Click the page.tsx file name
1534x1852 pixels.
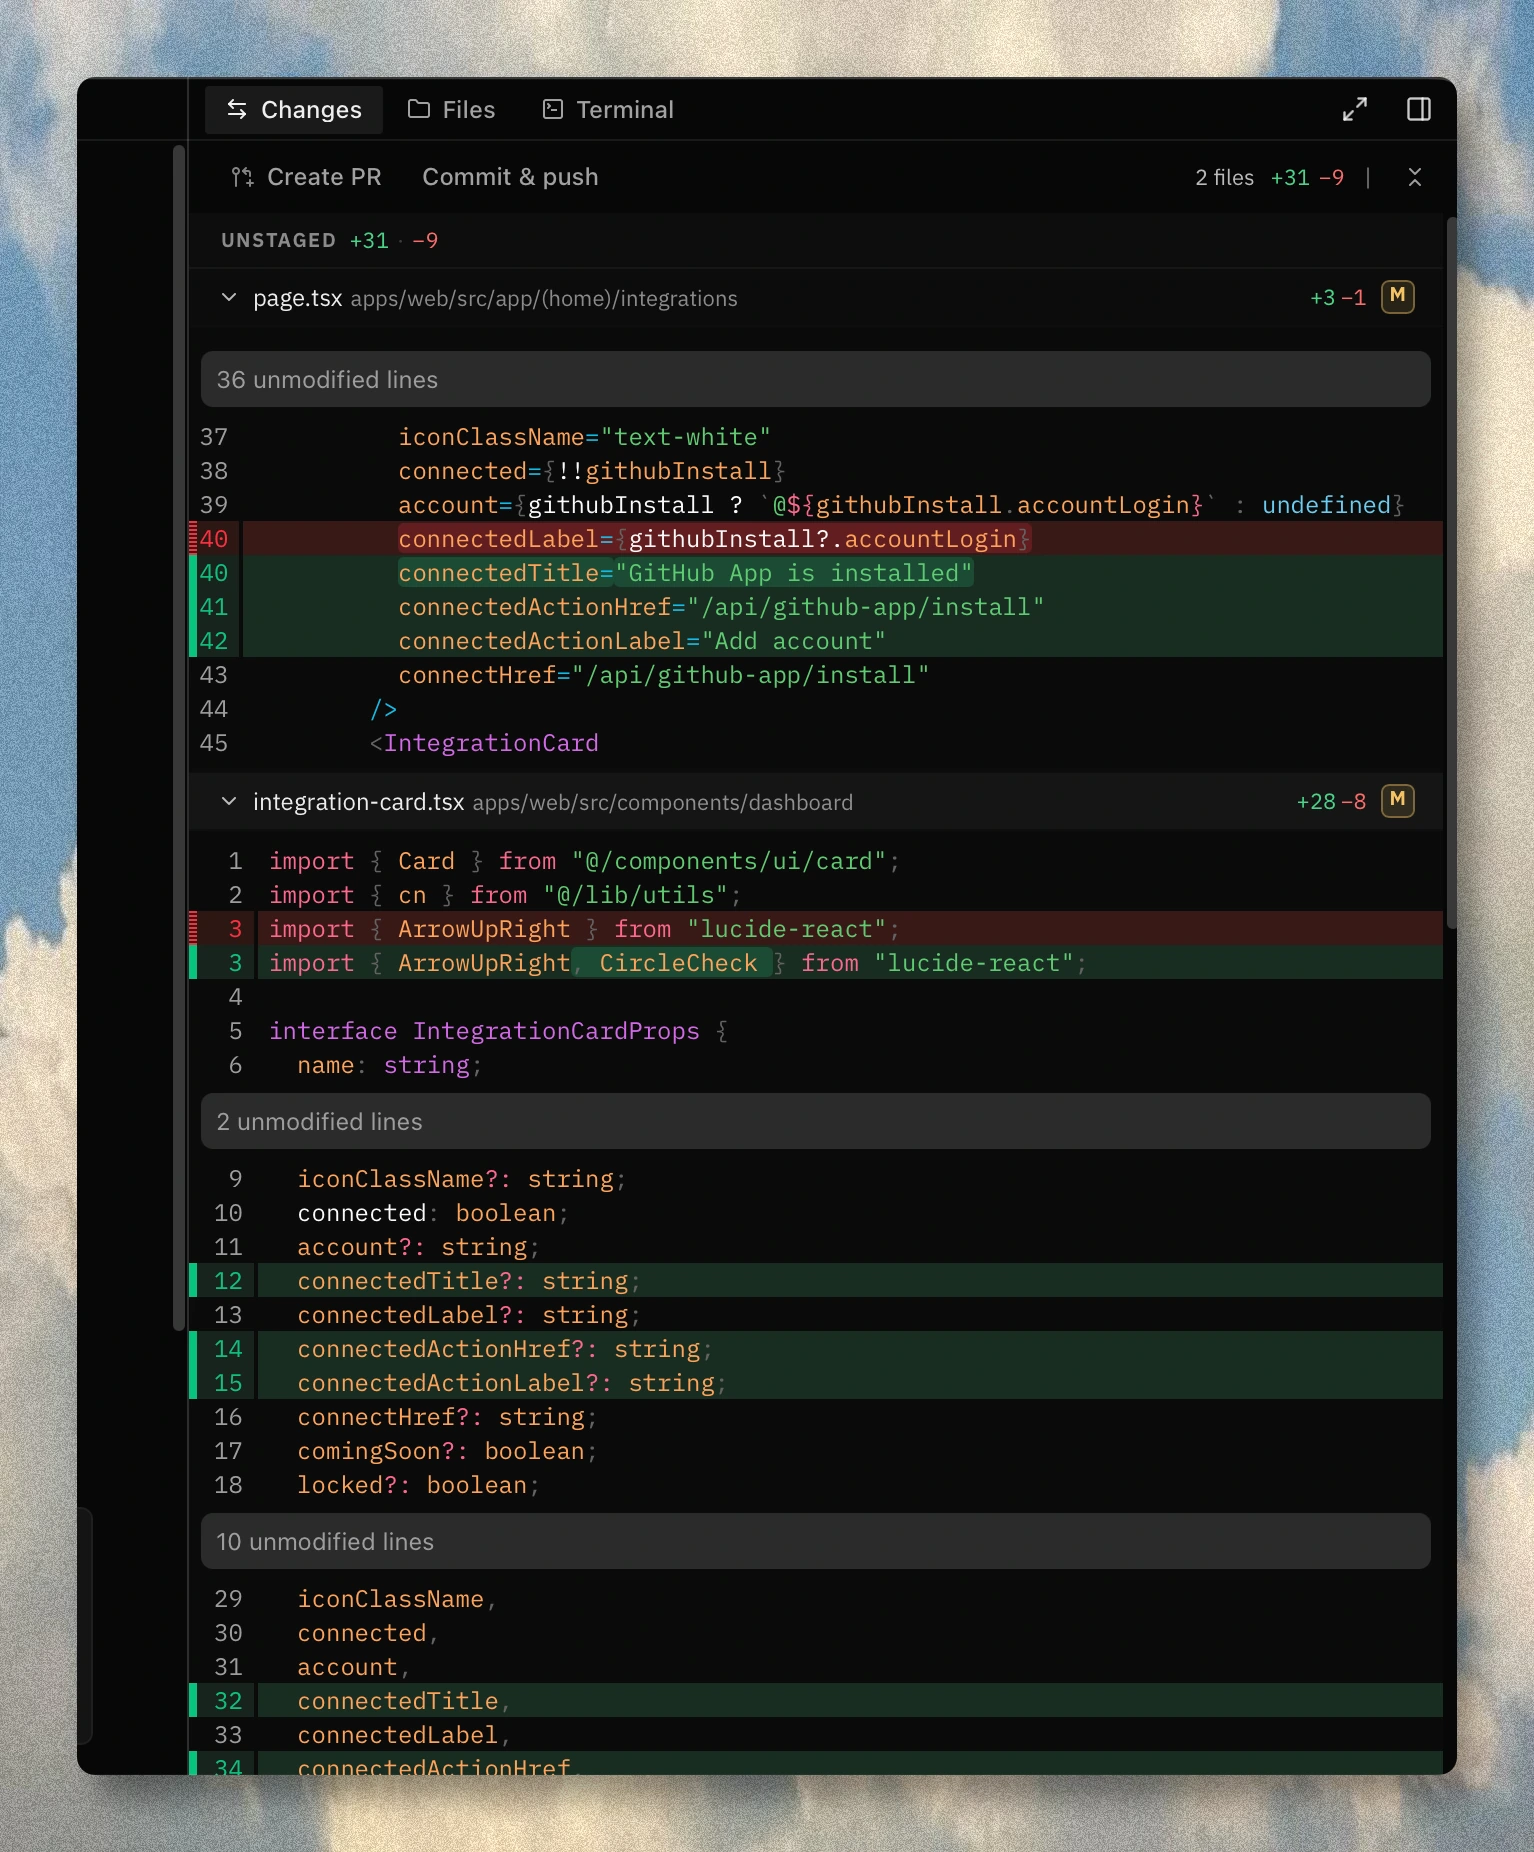coord(297,298)
